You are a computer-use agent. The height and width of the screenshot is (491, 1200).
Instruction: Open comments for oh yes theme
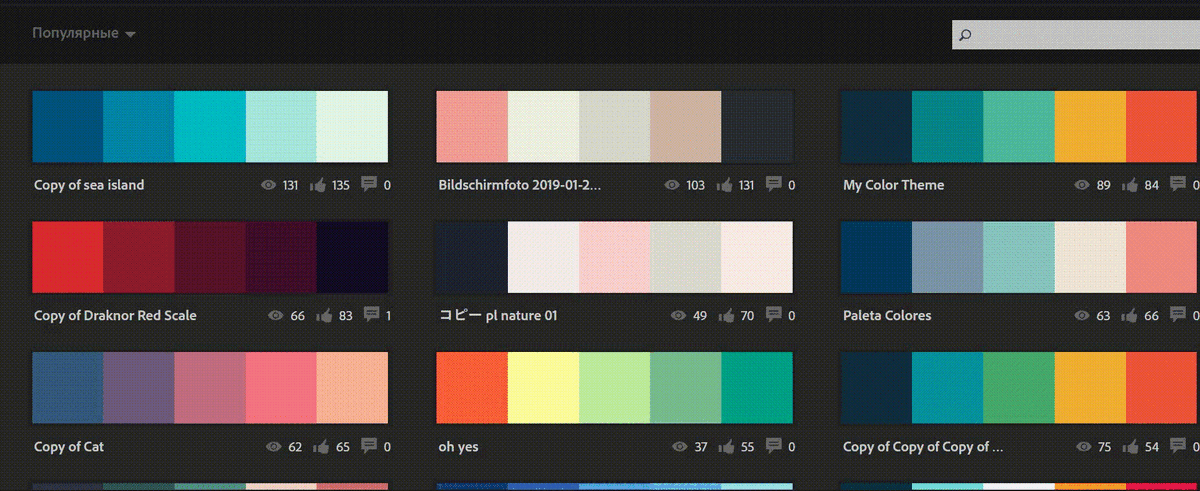coord(773,445)
